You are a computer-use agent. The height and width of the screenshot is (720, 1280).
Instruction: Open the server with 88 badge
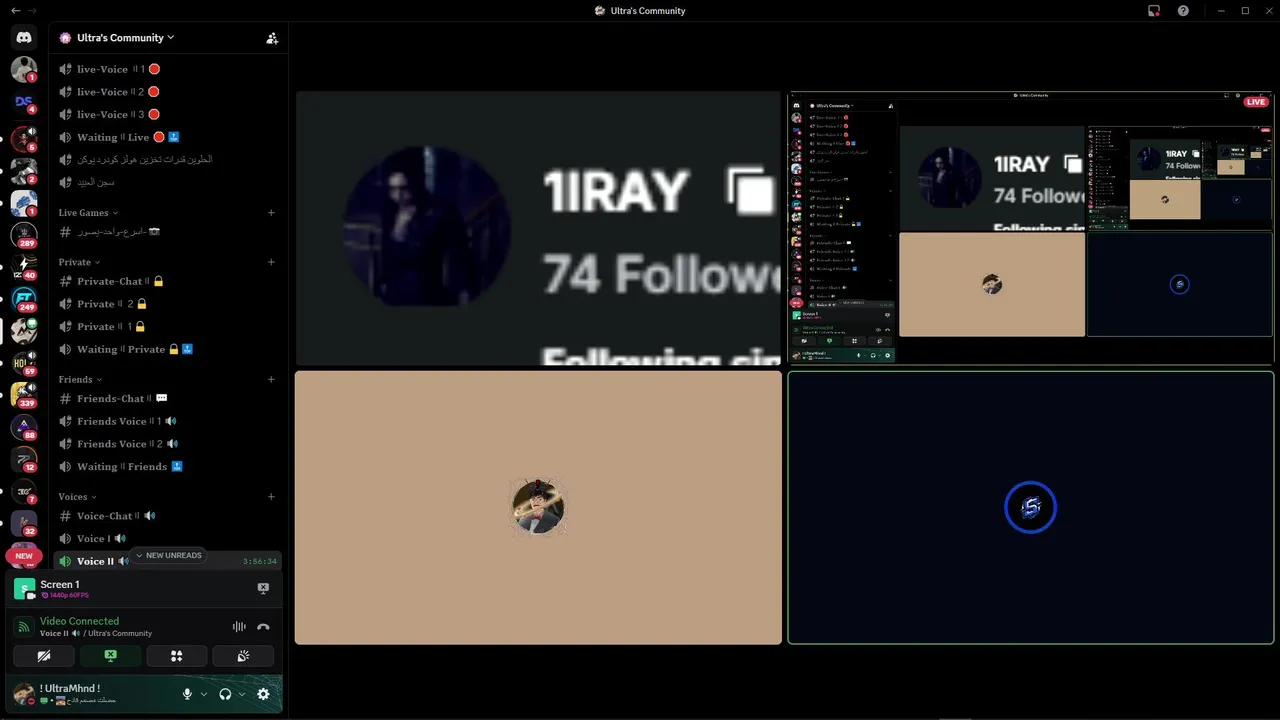24,427
